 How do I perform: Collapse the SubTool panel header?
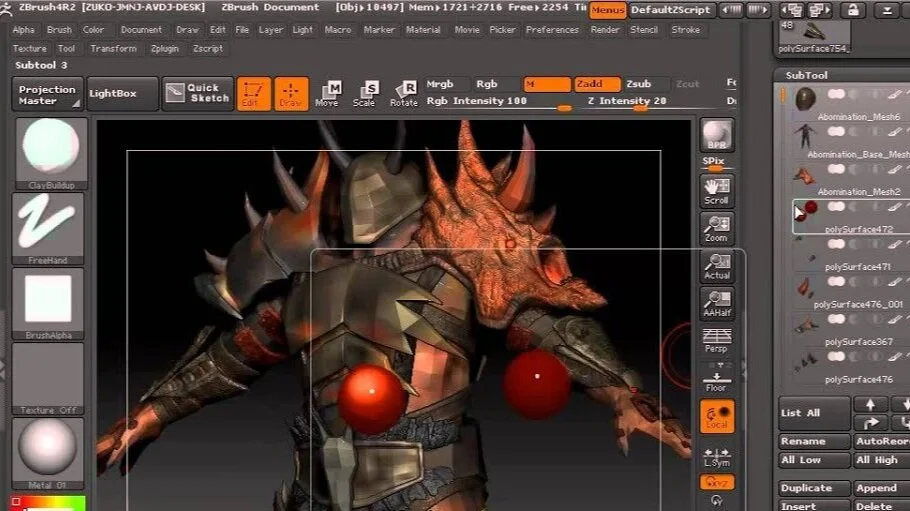point(807,75)
